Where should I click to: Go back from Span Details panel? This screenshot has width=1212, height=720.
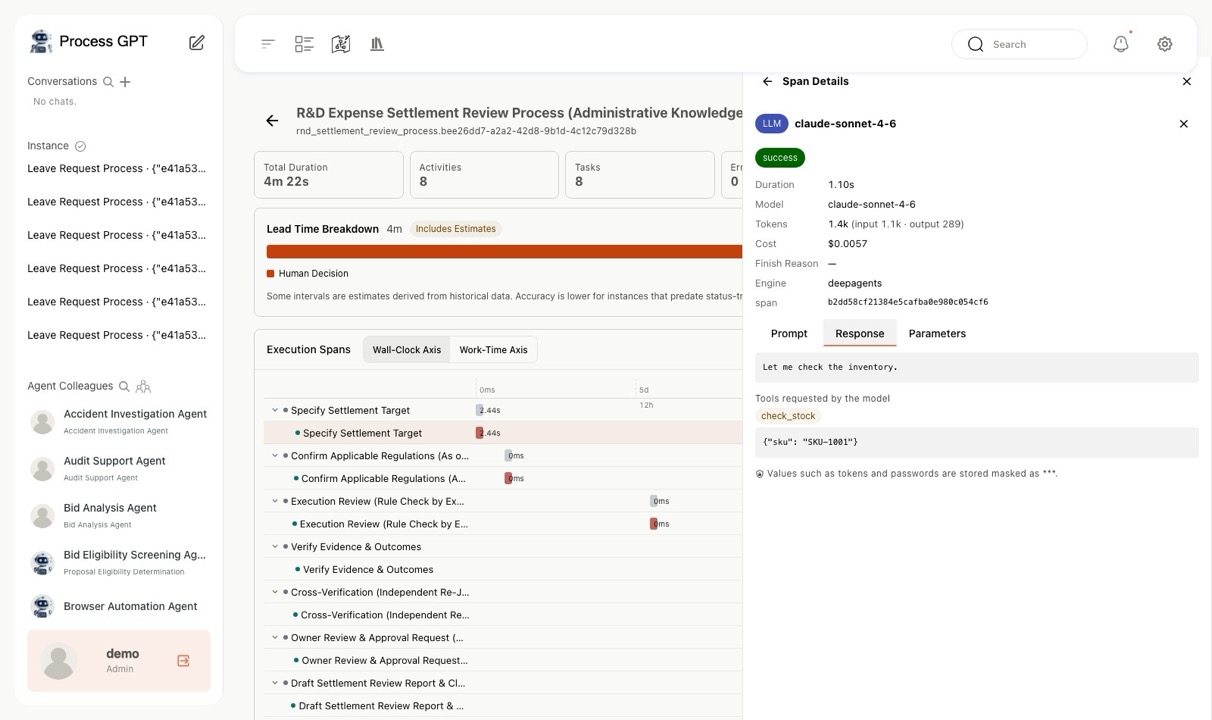point(767,82)
